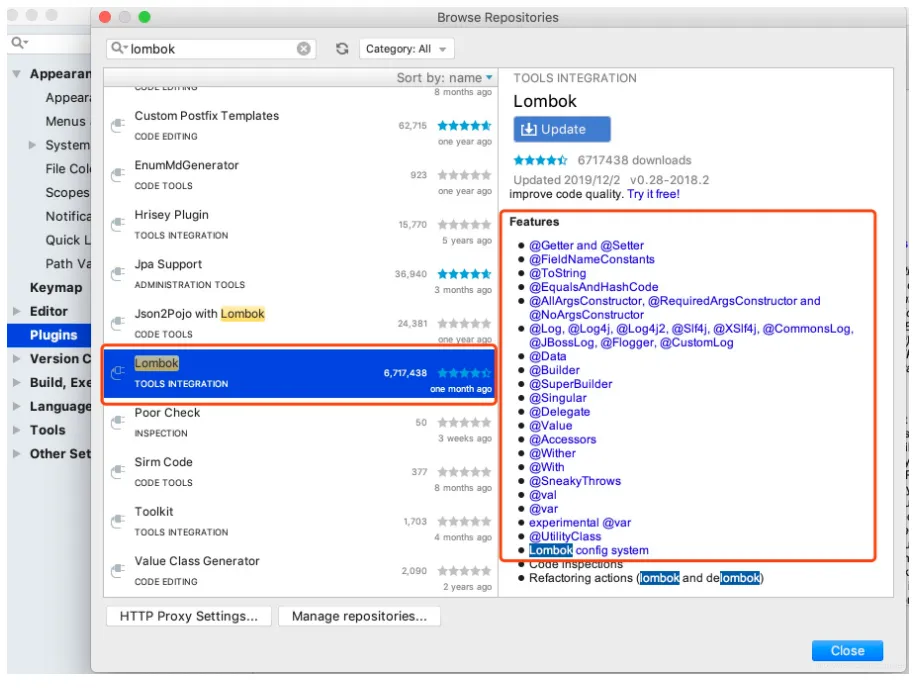Click the Update button for Lombok

pos(562,129)
